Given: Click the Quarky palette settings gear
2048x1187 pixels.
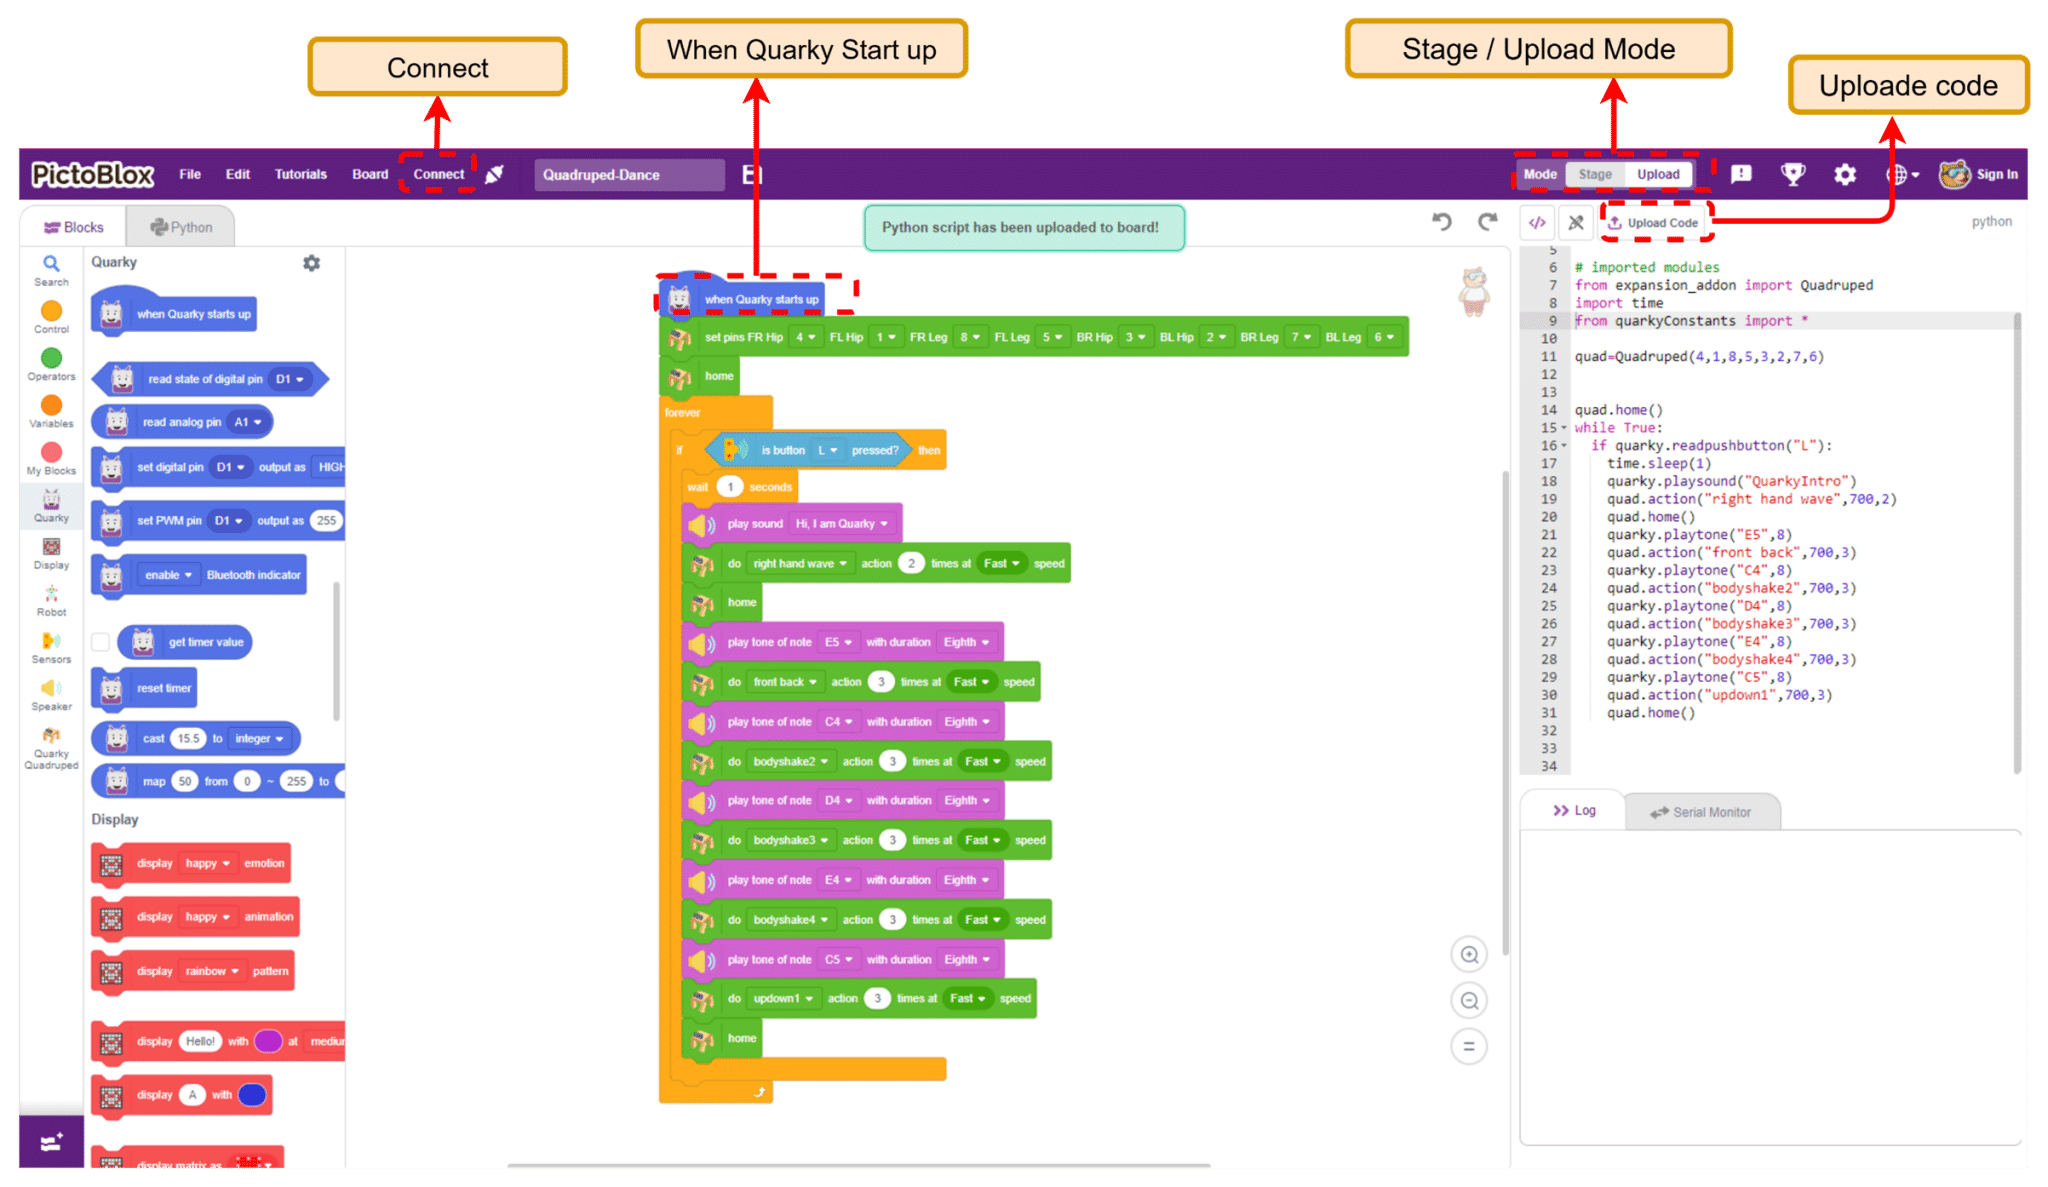Looking at the screenshot, I should [x=312, y=263].
